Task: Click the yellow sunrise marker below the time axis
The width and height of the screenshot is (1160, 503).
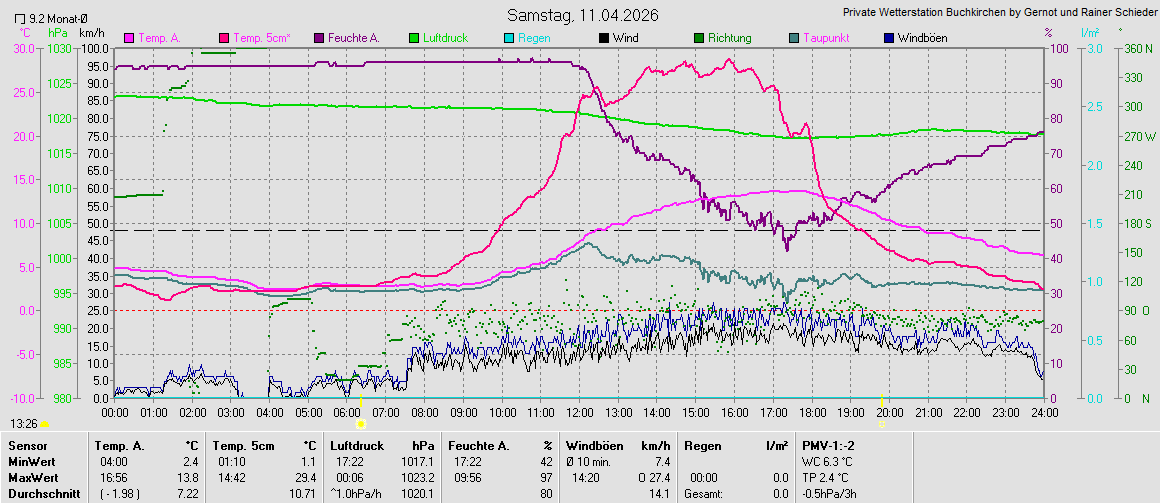Action: [361, 424]
